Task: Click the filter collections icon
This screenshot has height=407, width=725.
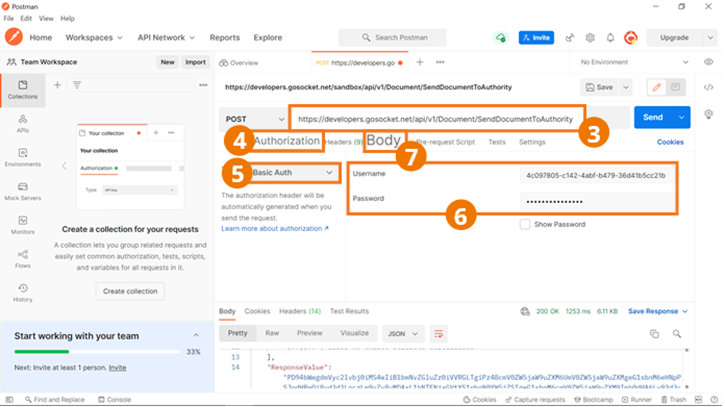Action: (77, 85)
